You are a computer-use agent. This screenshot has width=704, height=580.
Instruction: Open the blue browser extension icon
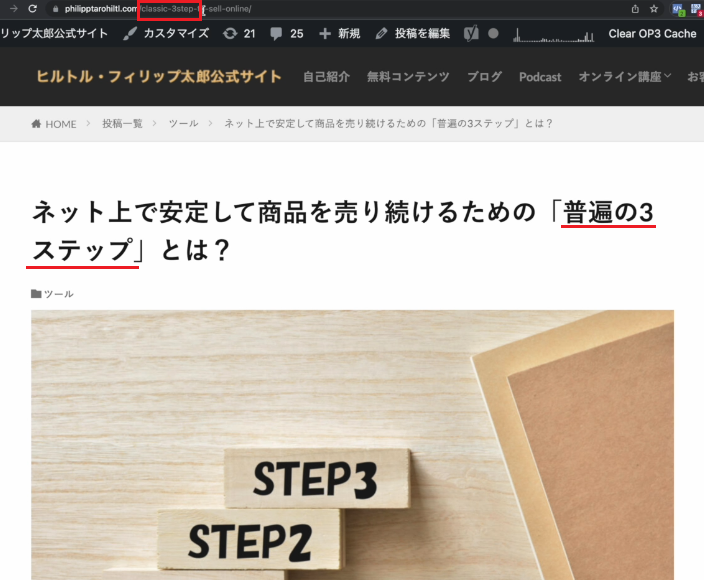pos(677,9)
